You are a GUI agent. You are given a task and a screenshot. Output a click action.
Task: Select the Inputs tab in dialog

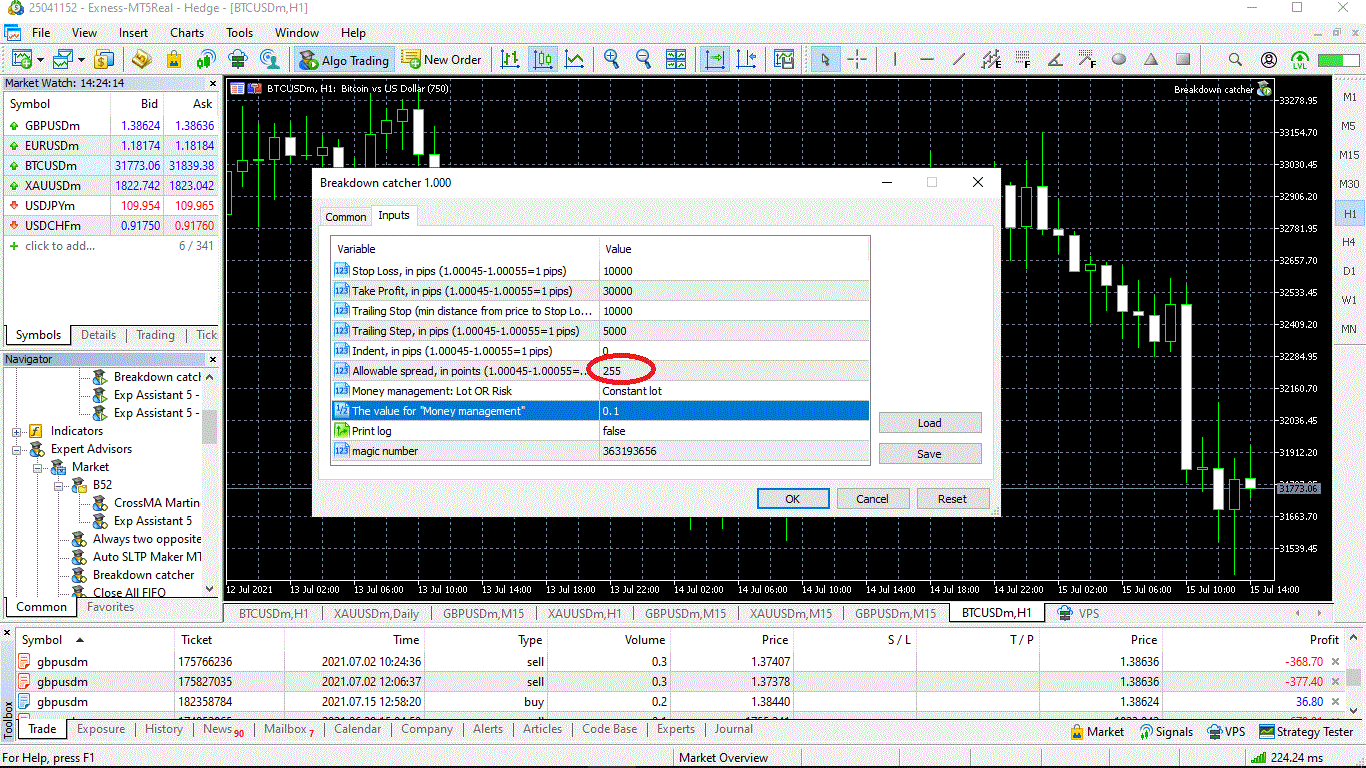click(x=394, y=215)
